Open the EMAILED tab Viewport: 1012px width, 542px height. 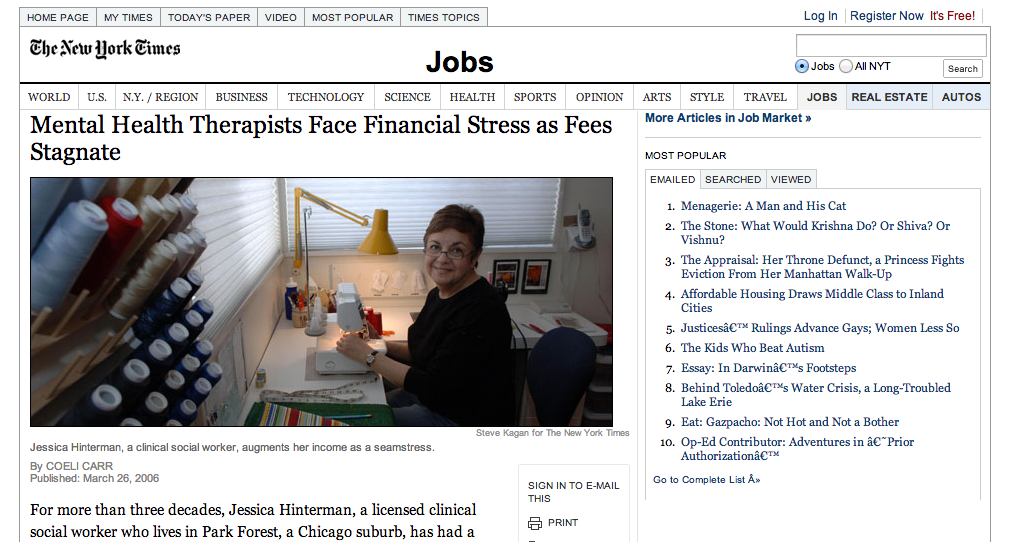pos(673,179)
